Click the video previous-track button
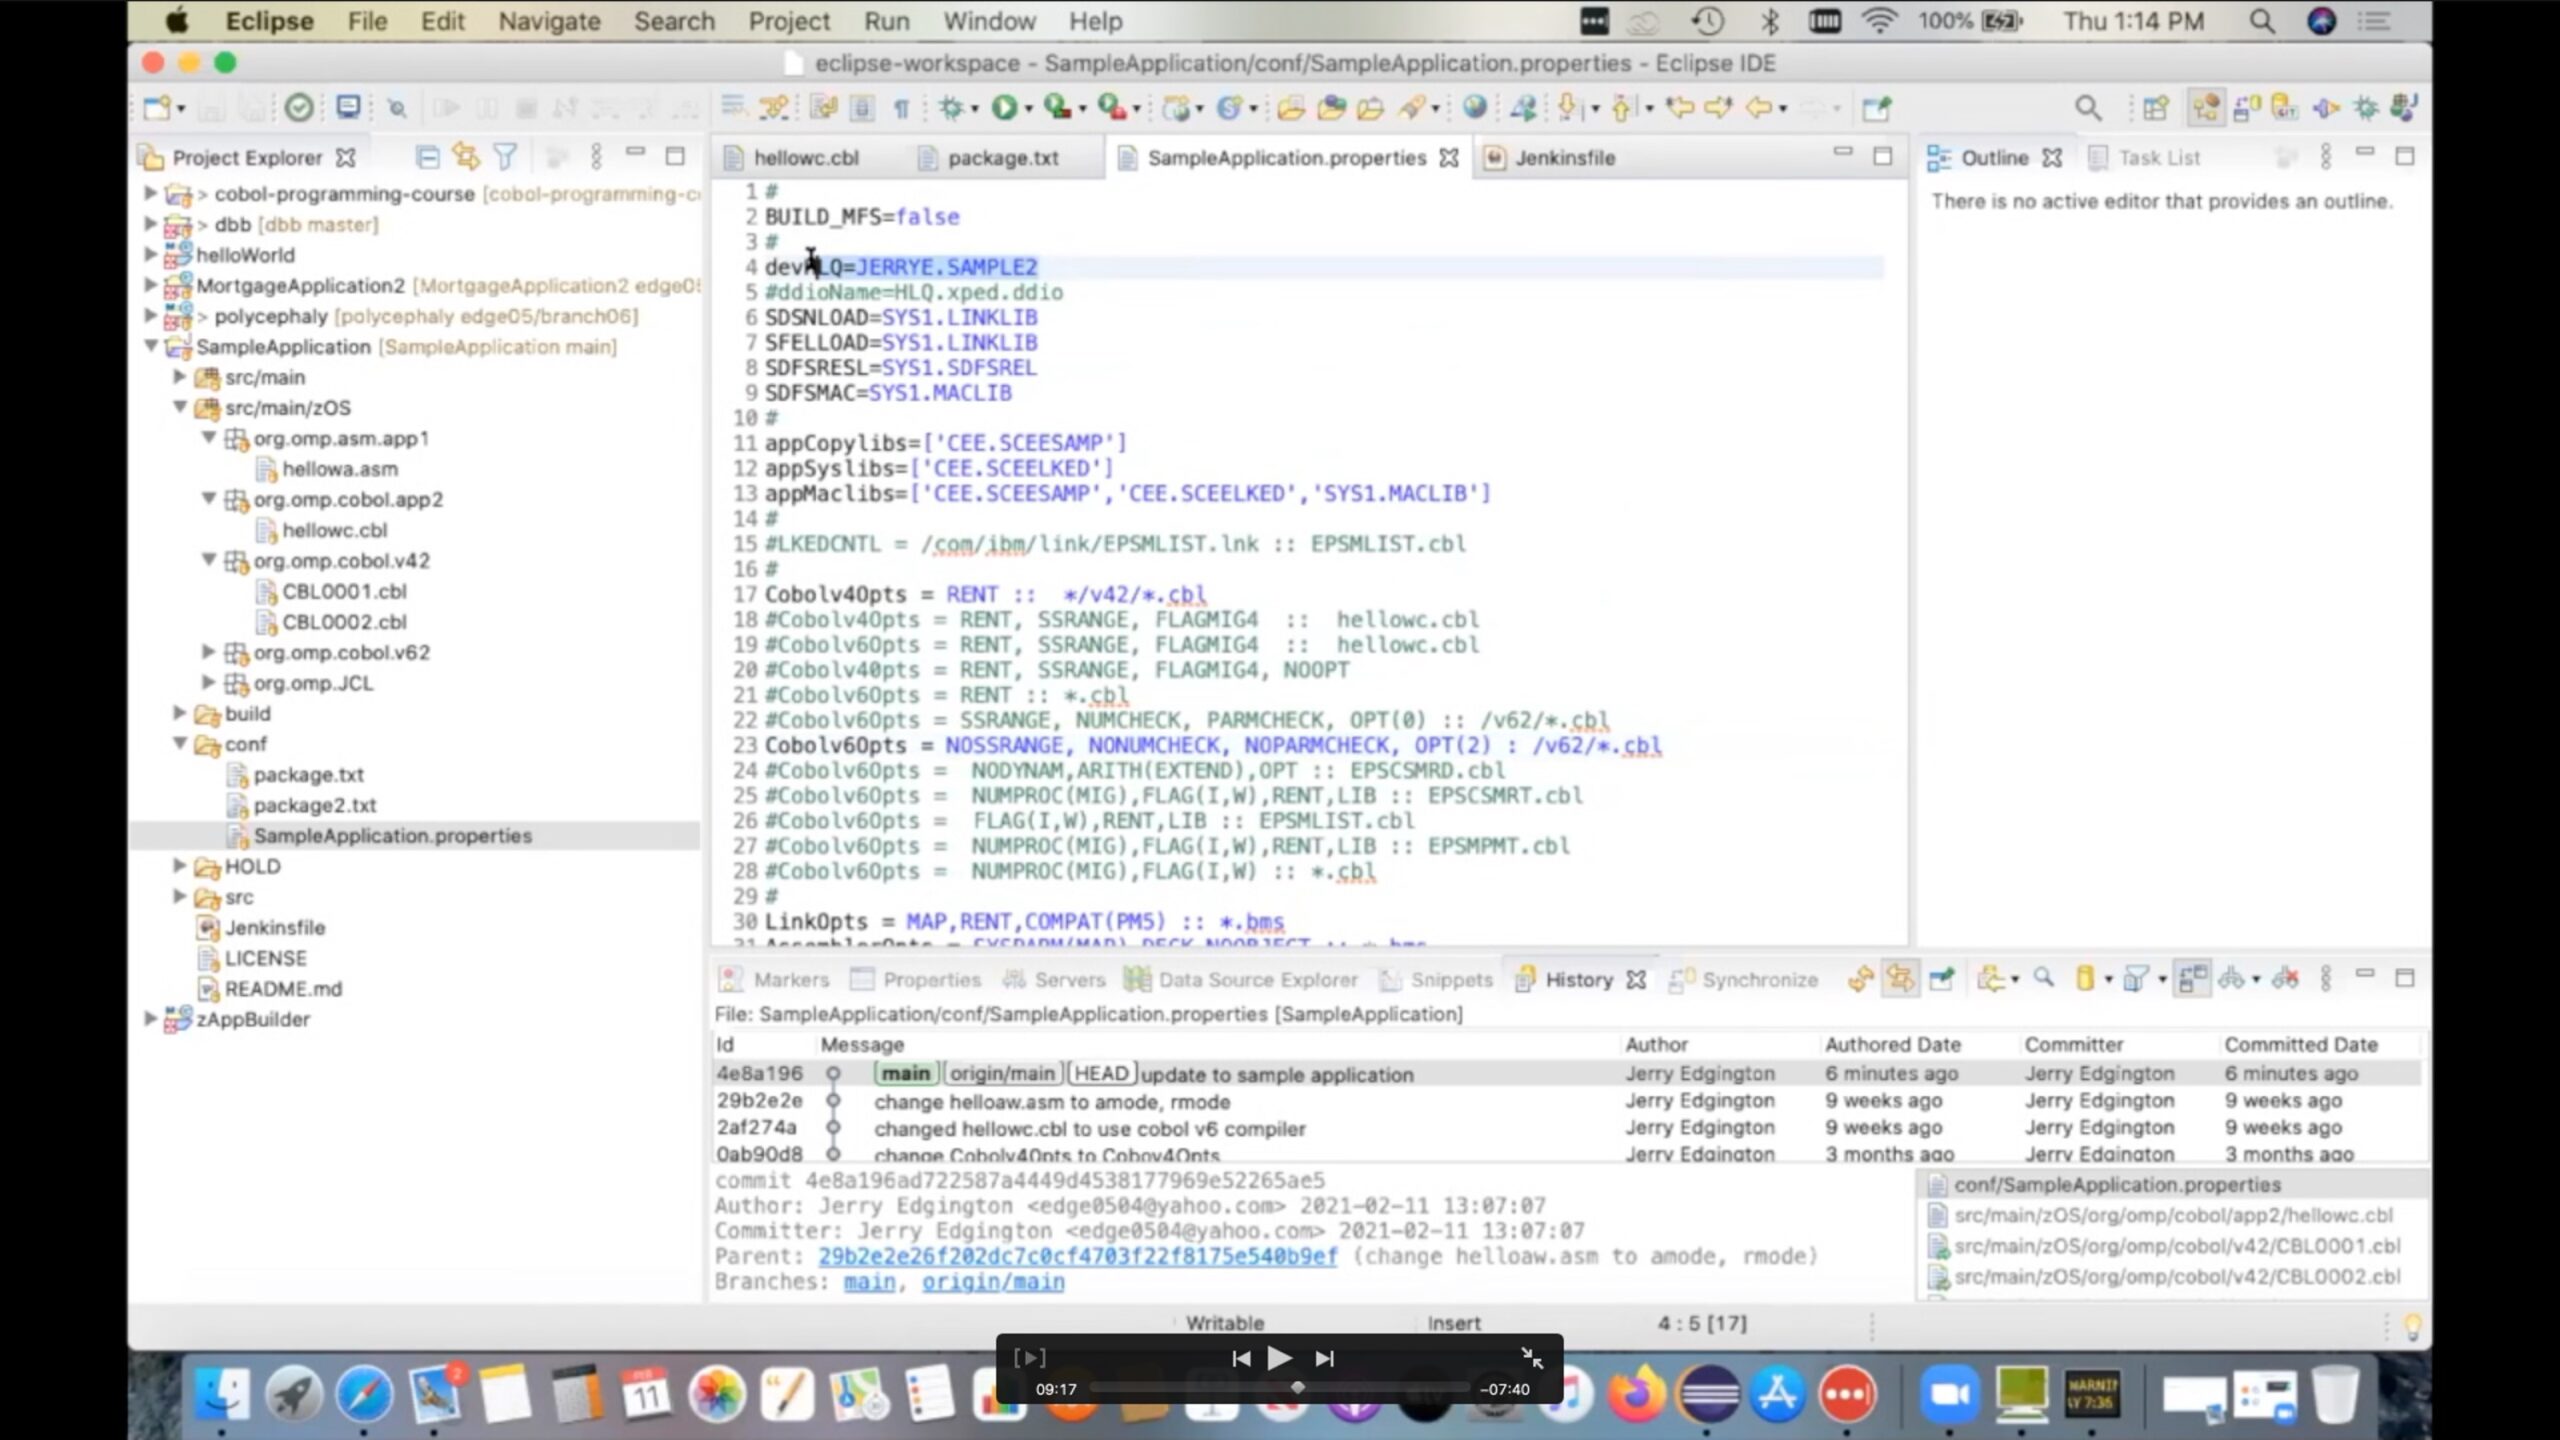The width and height of the screenshot is (2560, 1440). click(1241, 1358)
